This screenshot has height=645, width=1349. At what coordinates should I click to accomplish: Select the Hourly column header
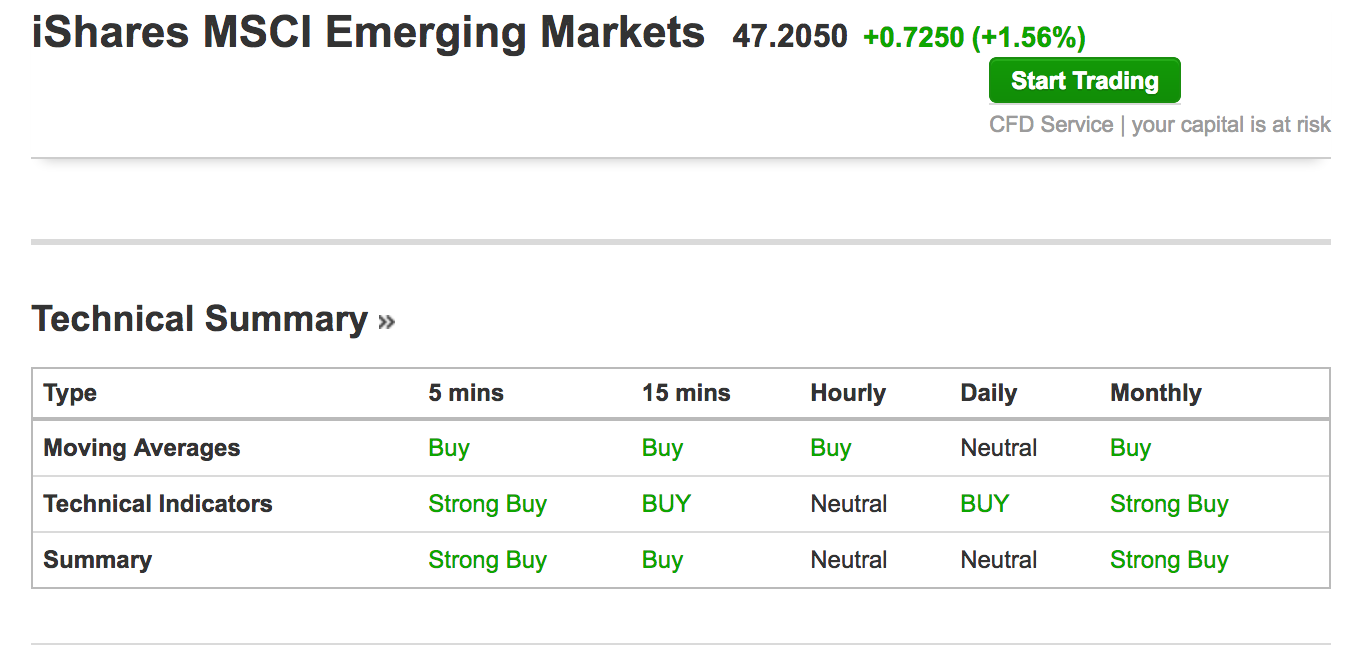click(x=848, y=393)
